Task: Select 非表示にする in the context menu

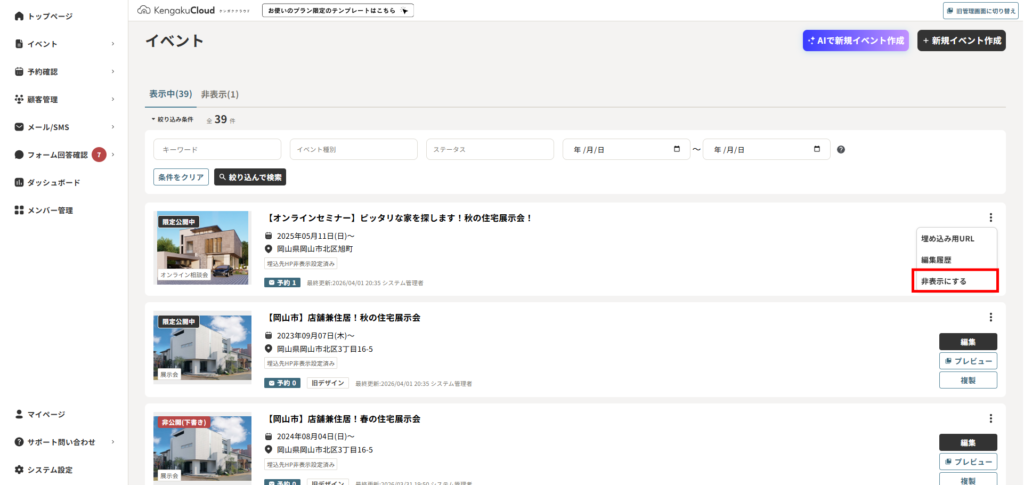Action: pos(955,281)
